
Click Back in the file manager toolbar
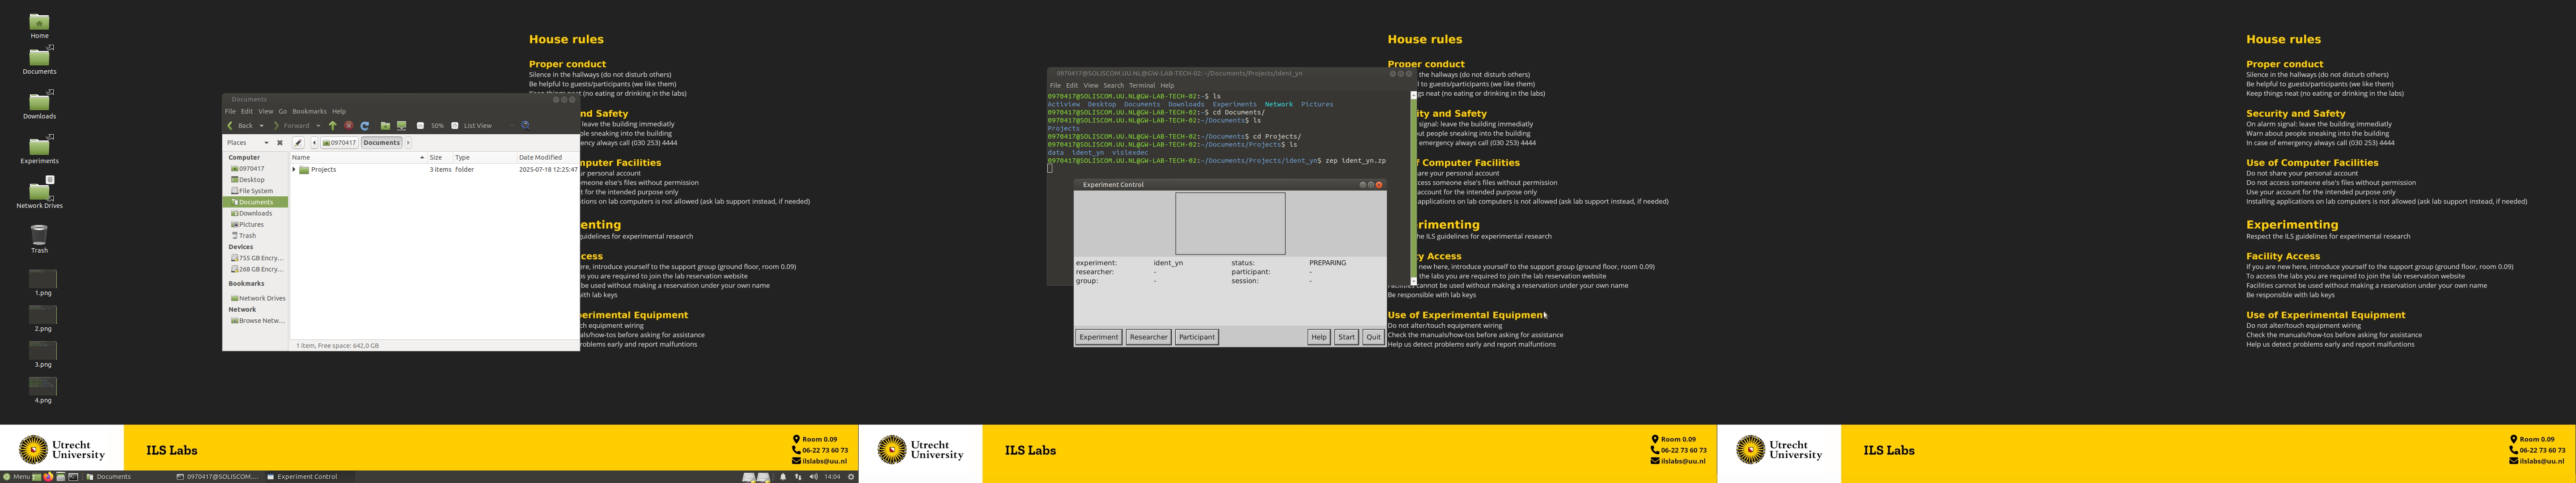click(x=240, y=126)
